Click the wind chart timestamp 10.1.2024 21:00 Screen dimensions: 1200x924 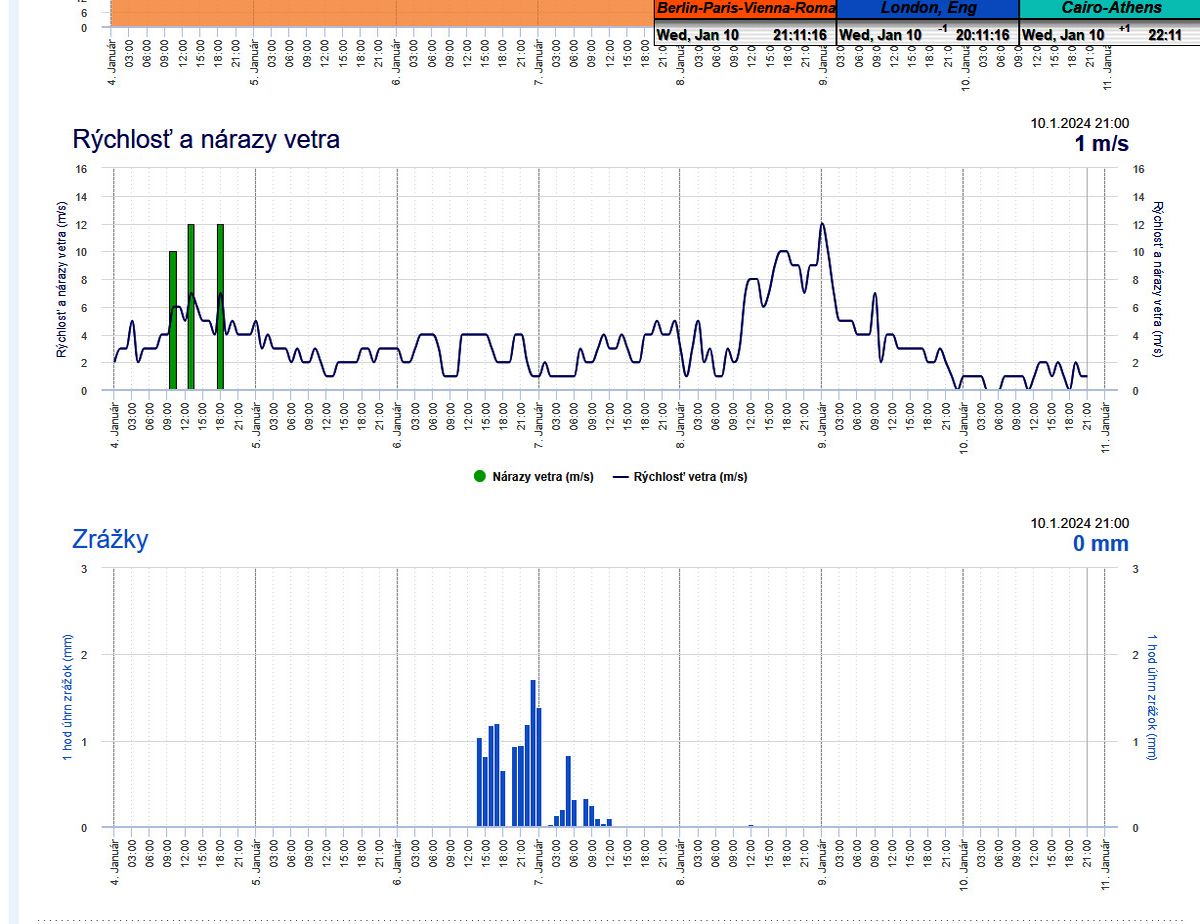point(1080,123)
